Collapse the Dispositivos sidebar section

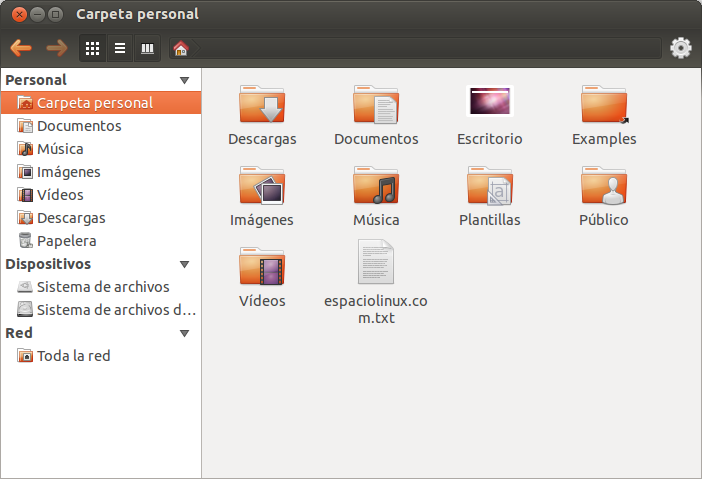(x=184, y=264)
